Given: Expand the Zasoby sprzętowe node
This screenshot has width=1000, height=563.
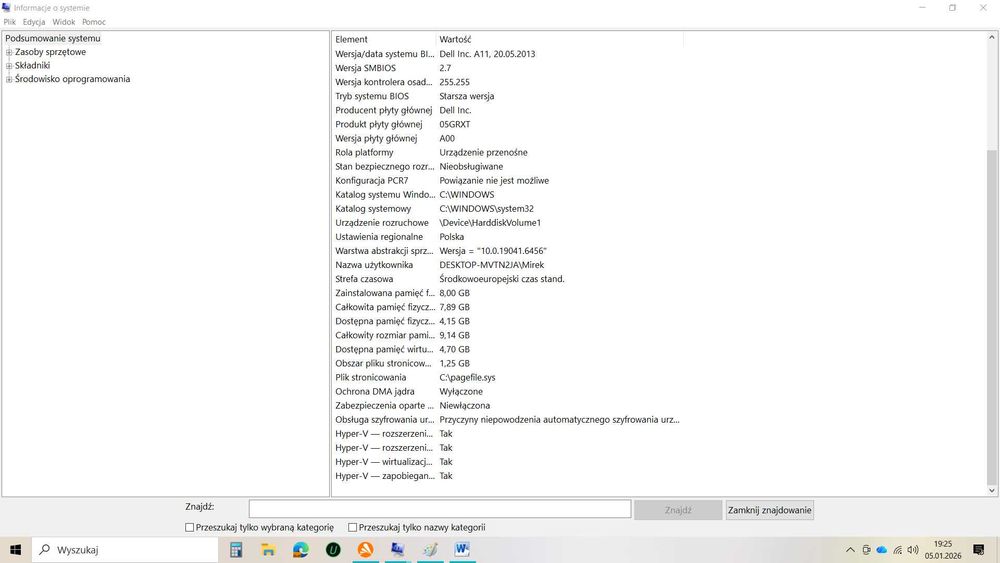Looking at the screenshot, I should [9, 52].
